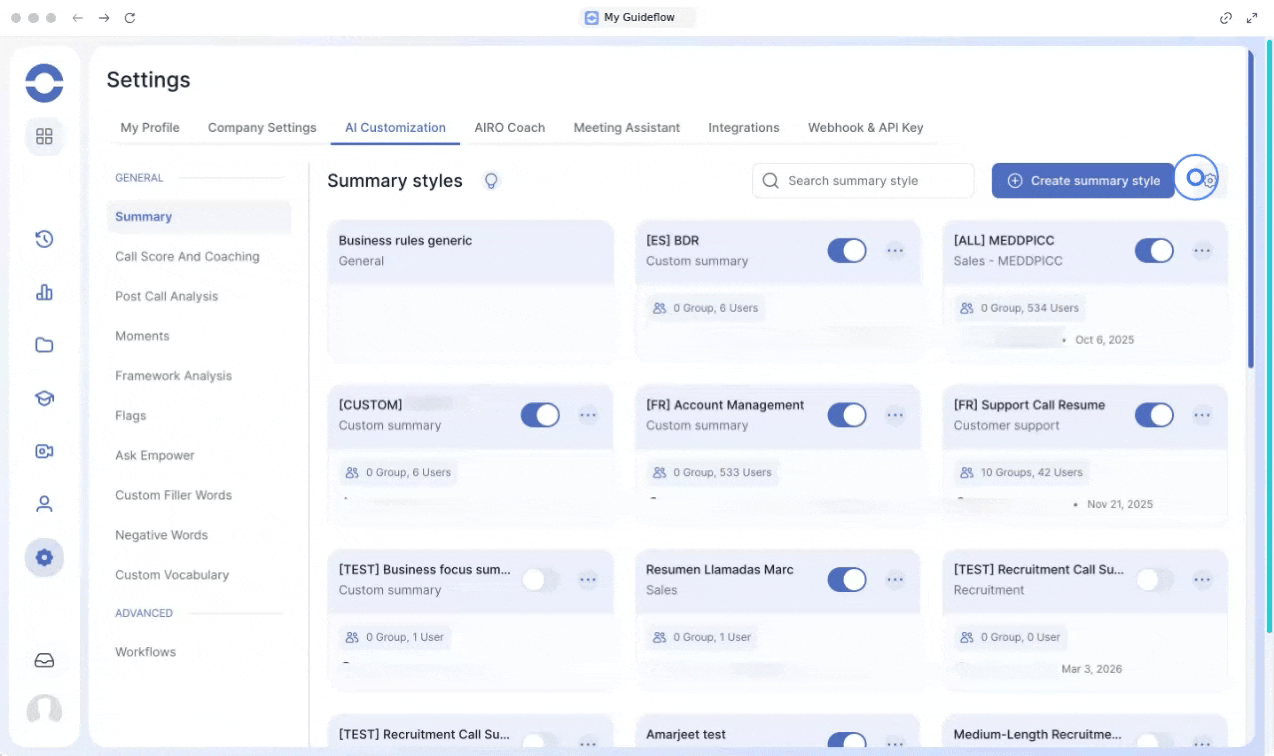Click the browser reload icon

click(x=130, y=18)
